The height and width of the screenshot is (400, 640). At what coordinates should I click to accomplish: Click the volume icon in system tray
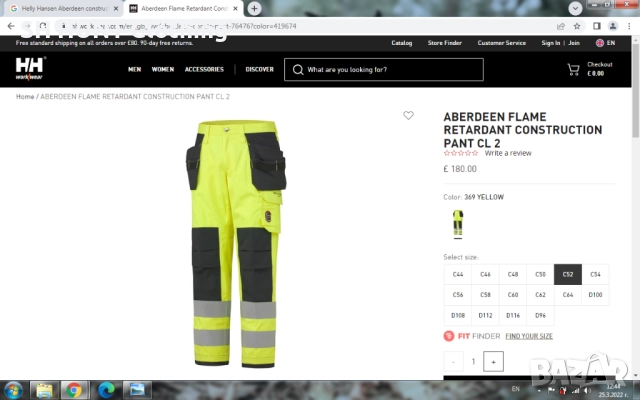[587, 391]
